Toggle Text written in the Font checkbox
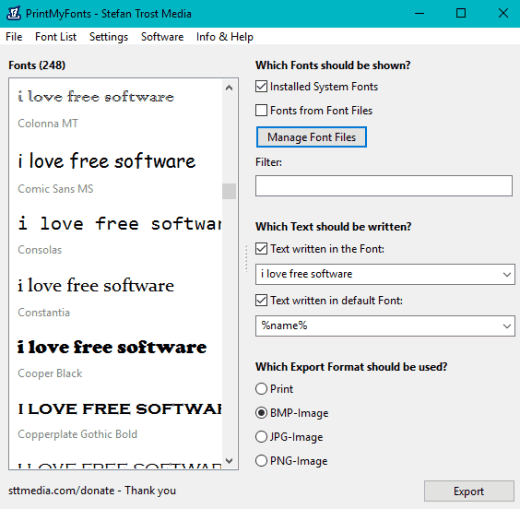520x509 pixels. (x=261, y=249)
